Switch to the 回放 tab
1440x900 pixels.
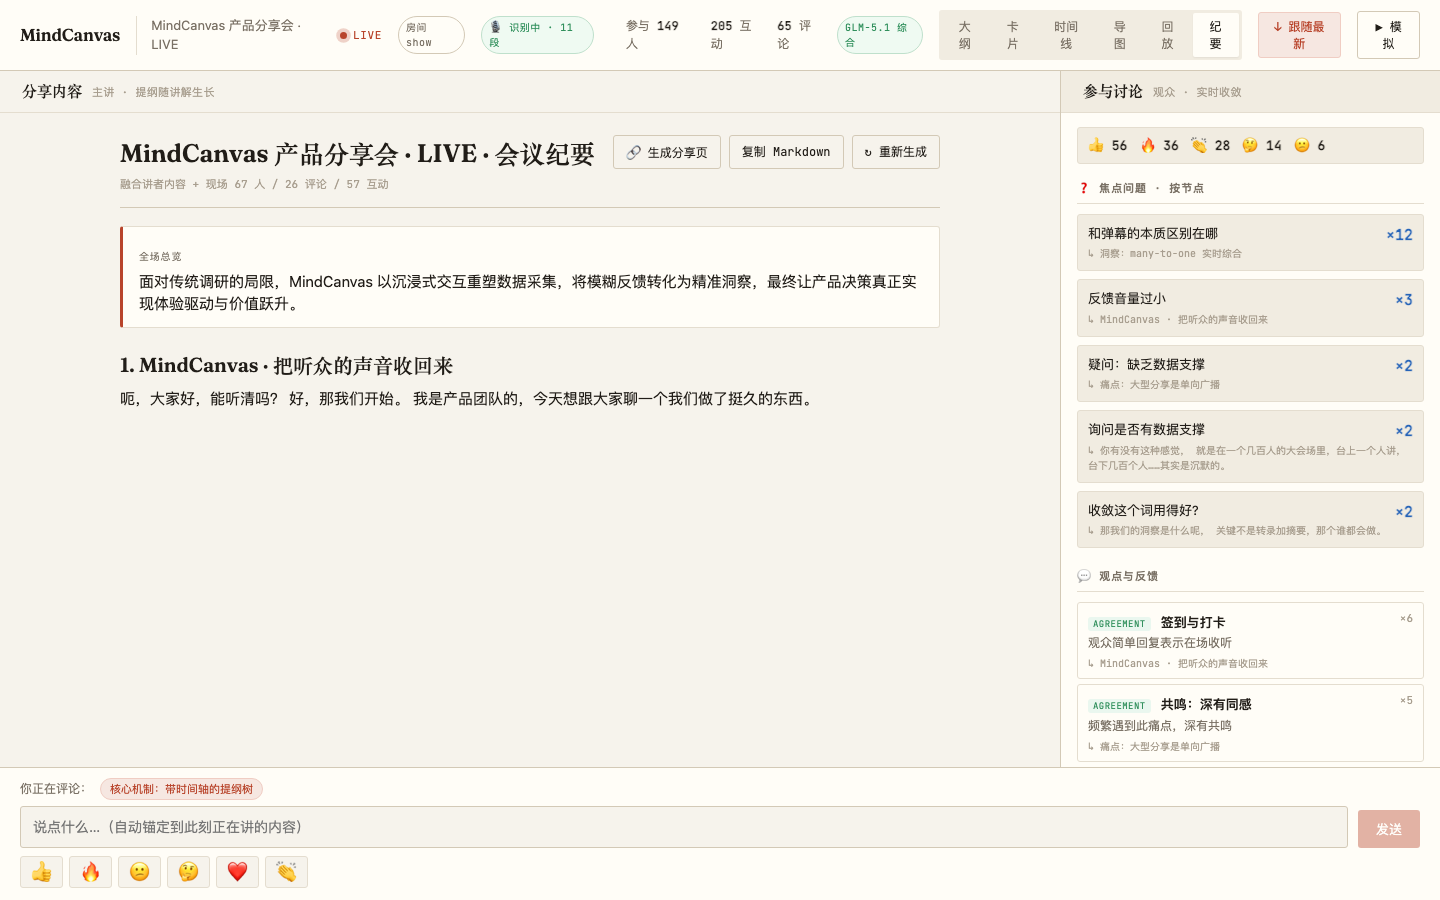1168,35
